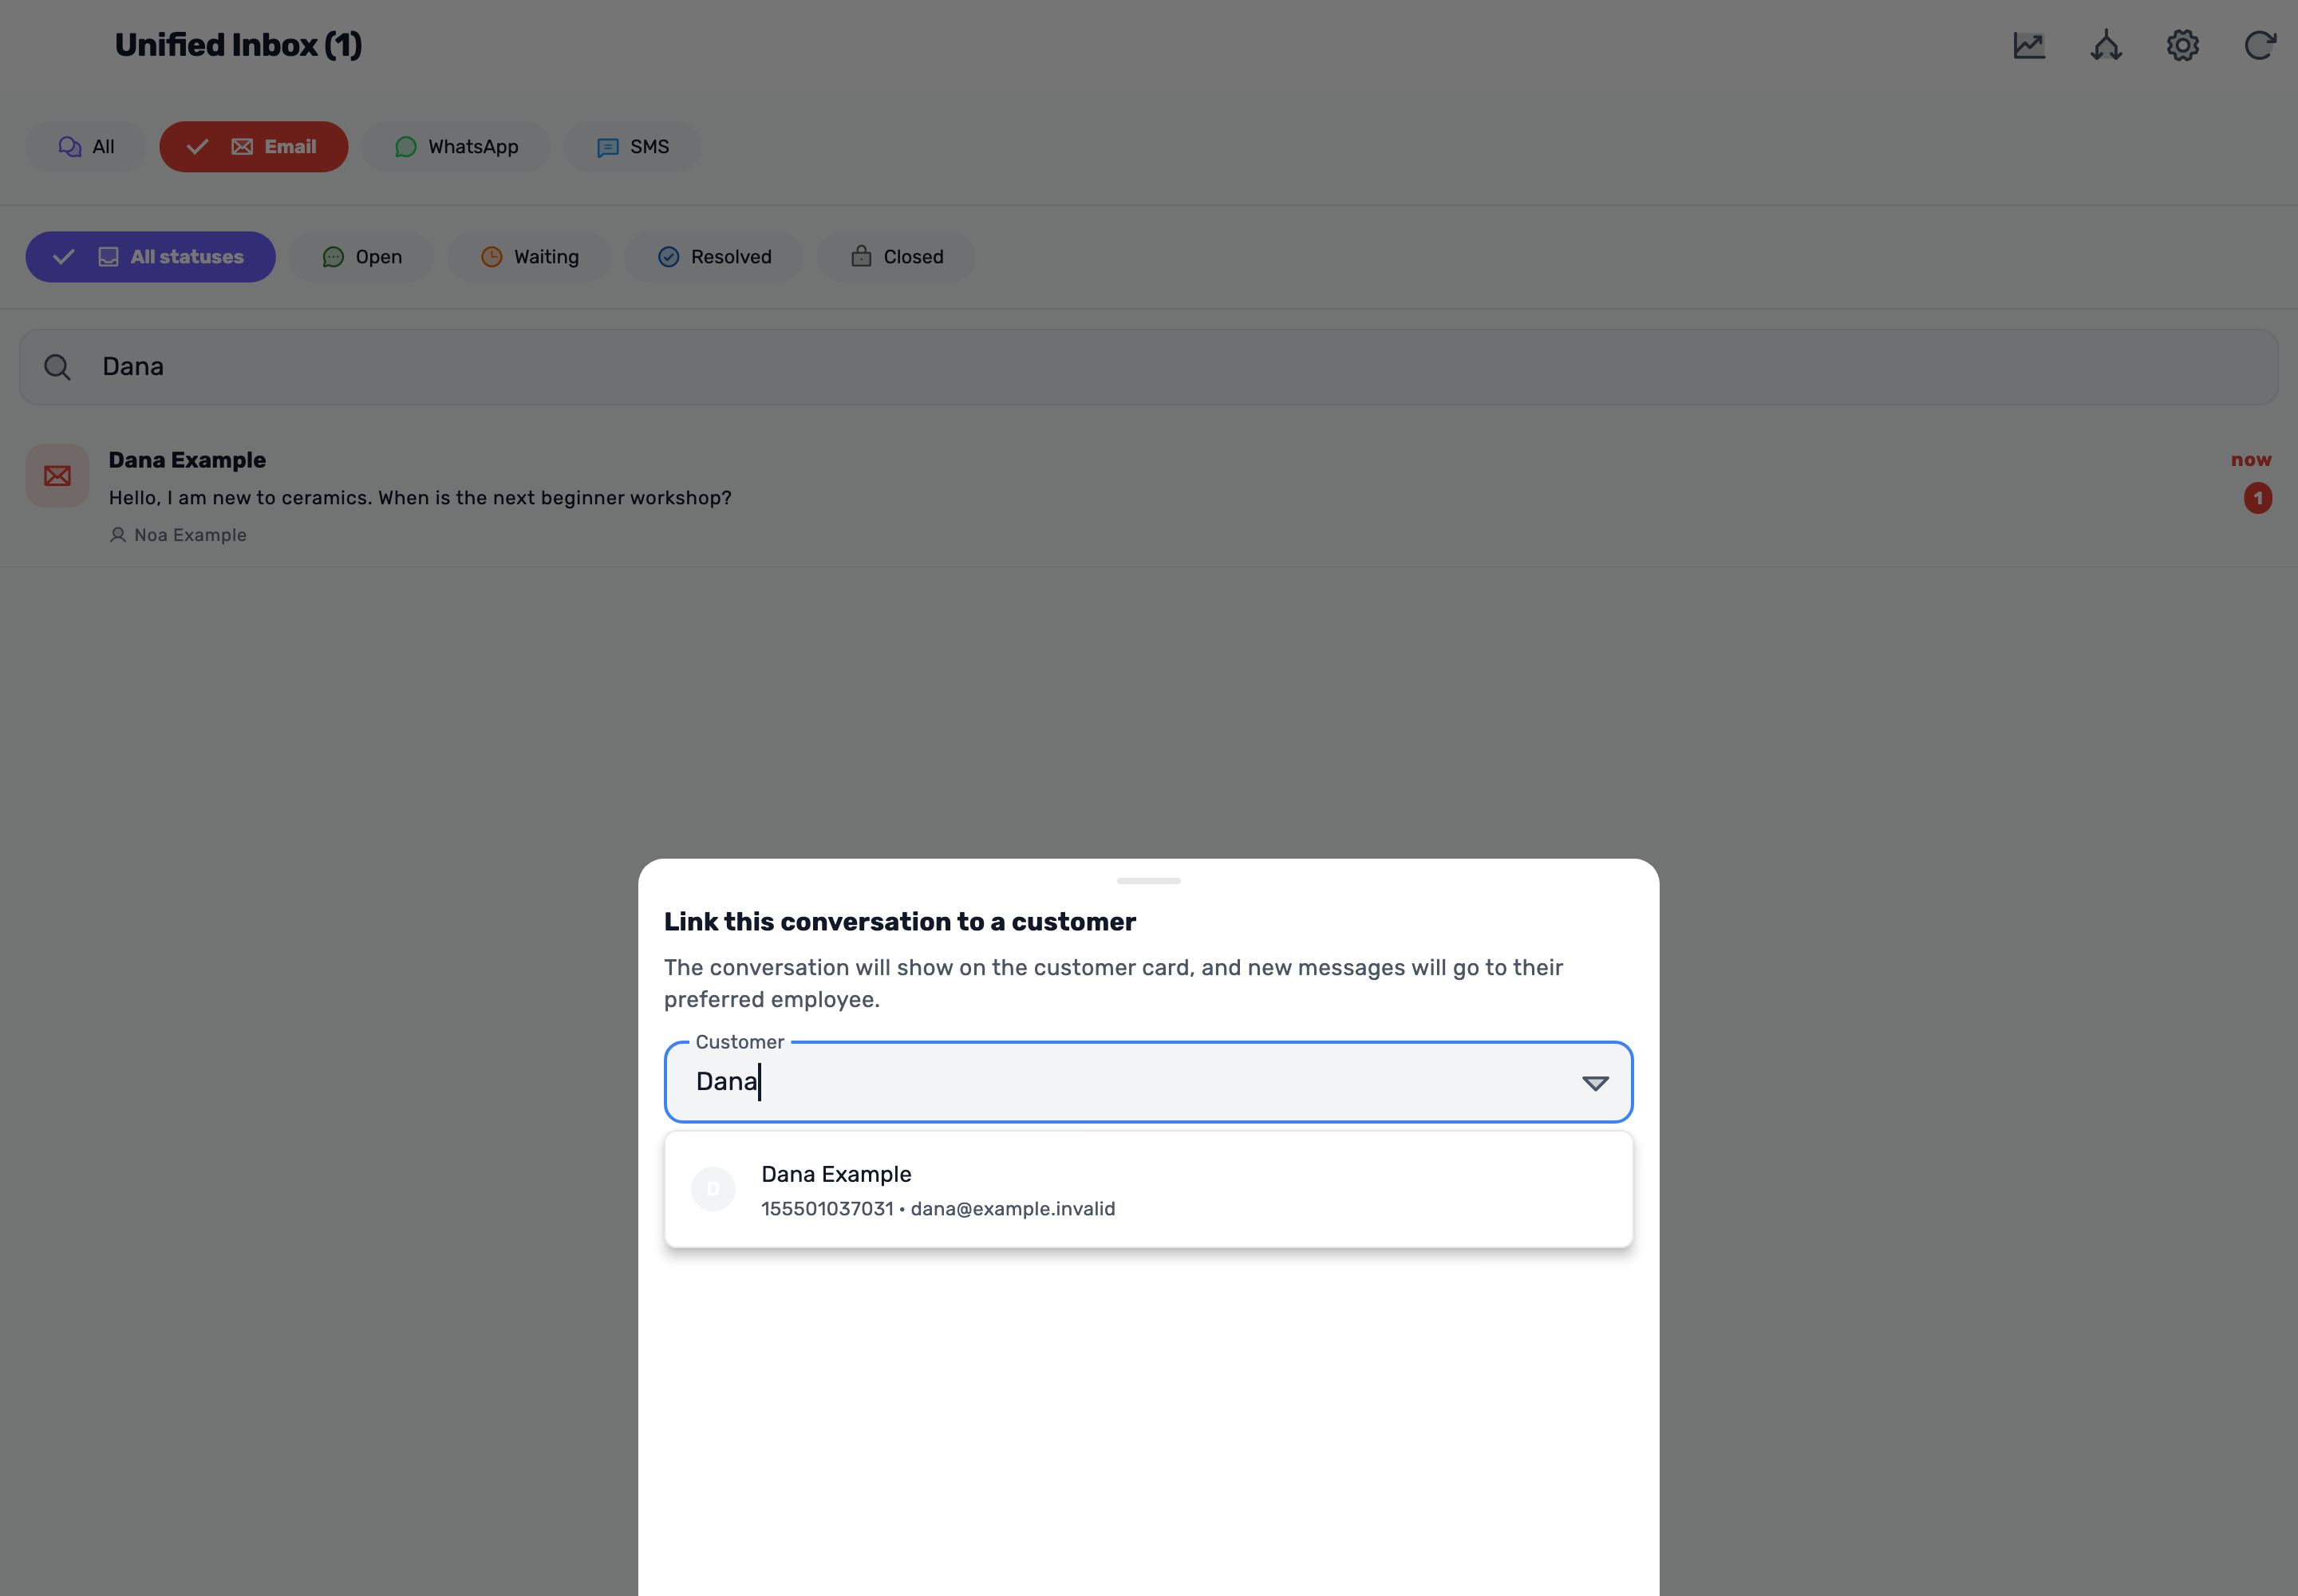Screen dimensions: 2298x1596
Task: Open inbox settings gear icon
Action: click(x=2183, y=46)
